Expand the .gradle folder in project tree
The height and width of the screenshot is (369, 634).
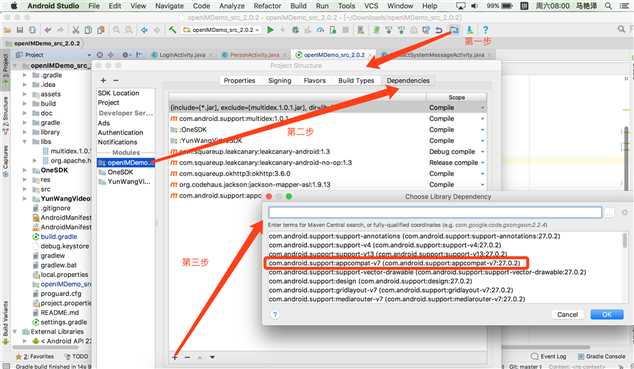tap(25, 75)
